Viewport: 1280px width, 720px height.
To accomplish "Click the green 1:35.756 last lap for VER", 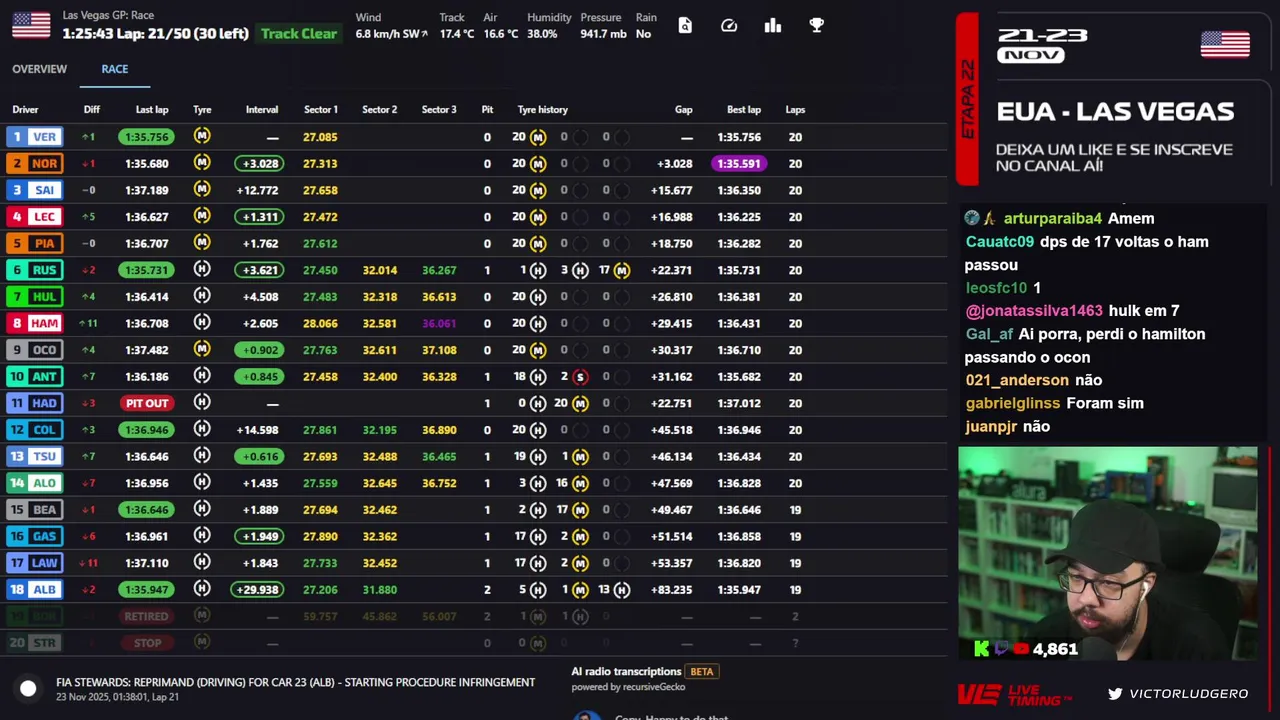I will pyautogui.click(x=147, y=137).
